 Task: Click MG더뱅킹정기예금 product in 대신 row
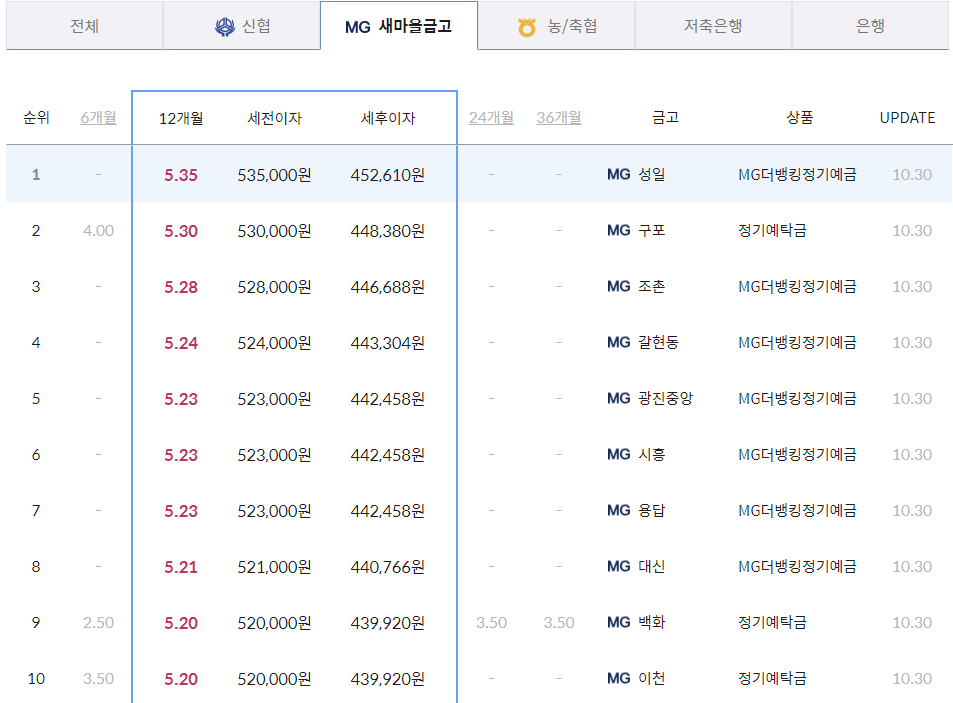(797, 566)
